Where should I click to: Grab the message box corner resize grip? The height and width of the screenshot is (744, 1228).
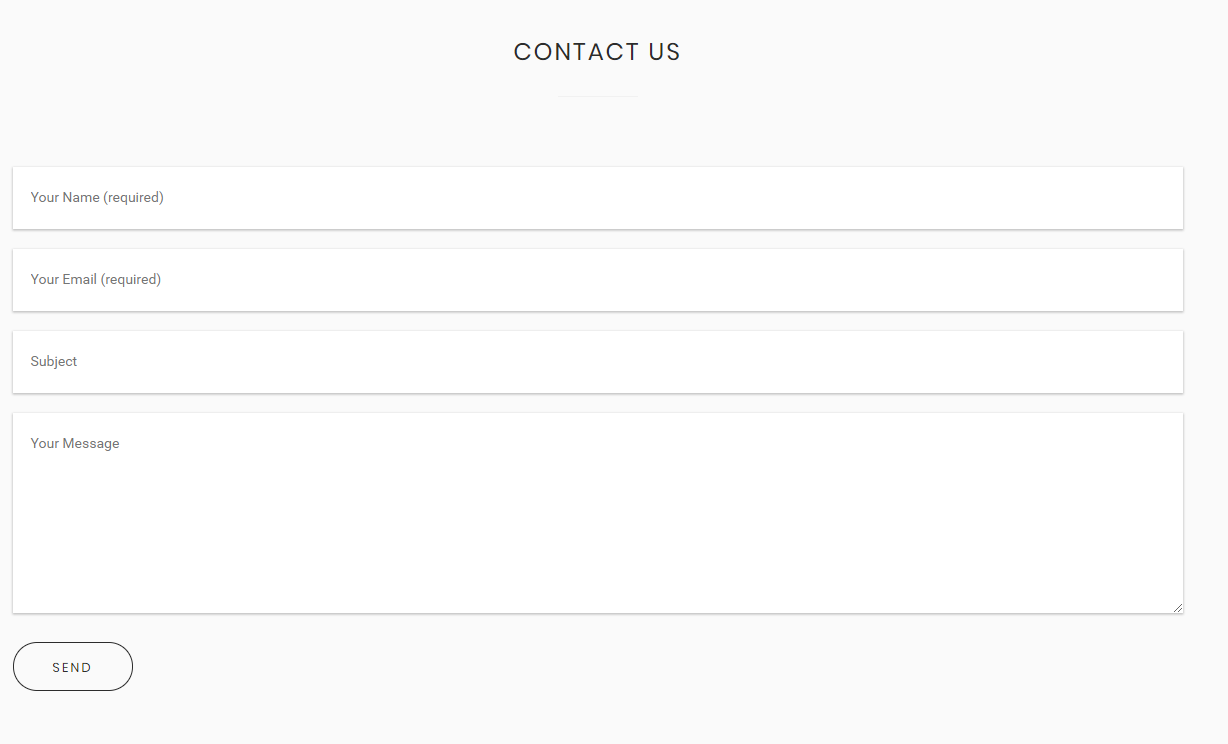point(1178,607)
